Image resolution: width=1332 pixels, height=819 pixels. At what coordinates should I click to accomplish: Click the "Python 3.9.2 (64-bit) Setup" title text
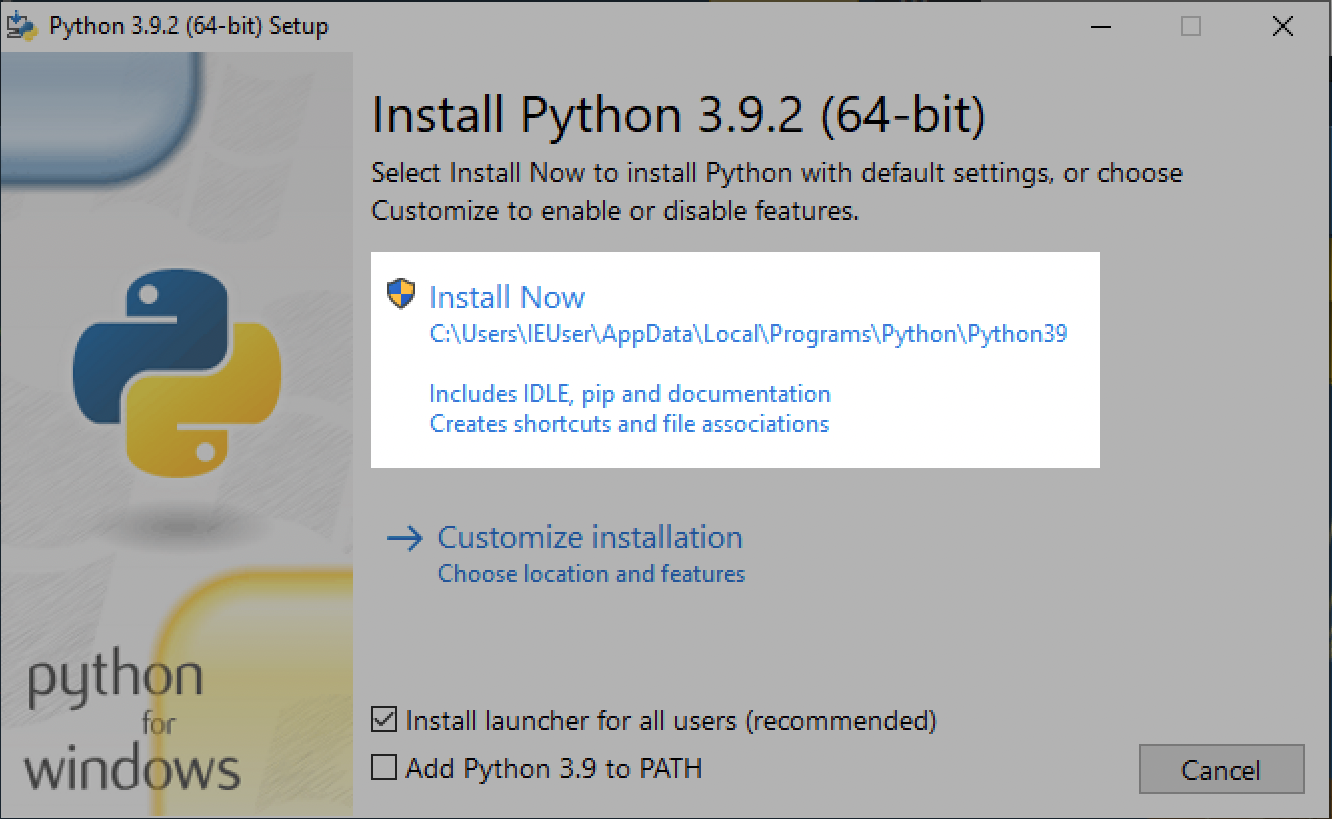pos(189,26)
